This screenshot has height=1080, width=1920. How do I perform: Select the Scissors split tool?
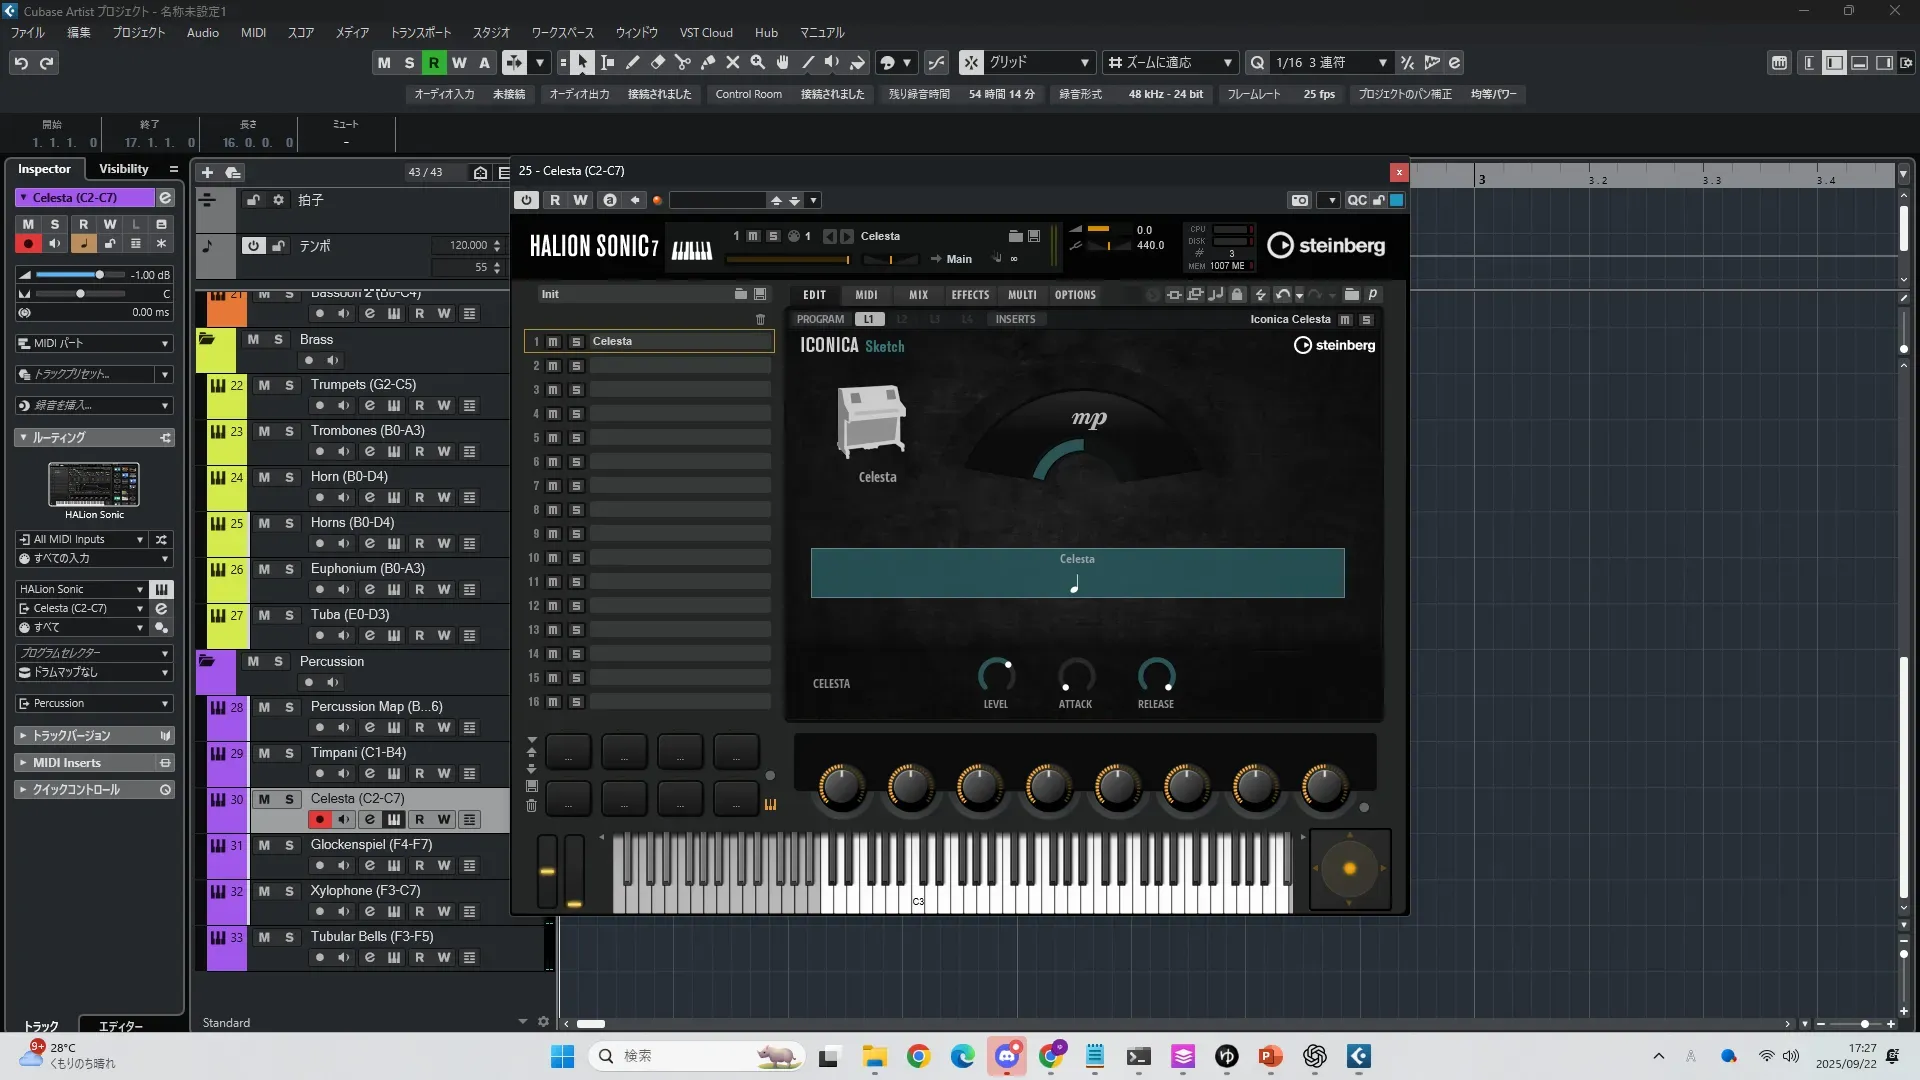(x=683, y=63)
